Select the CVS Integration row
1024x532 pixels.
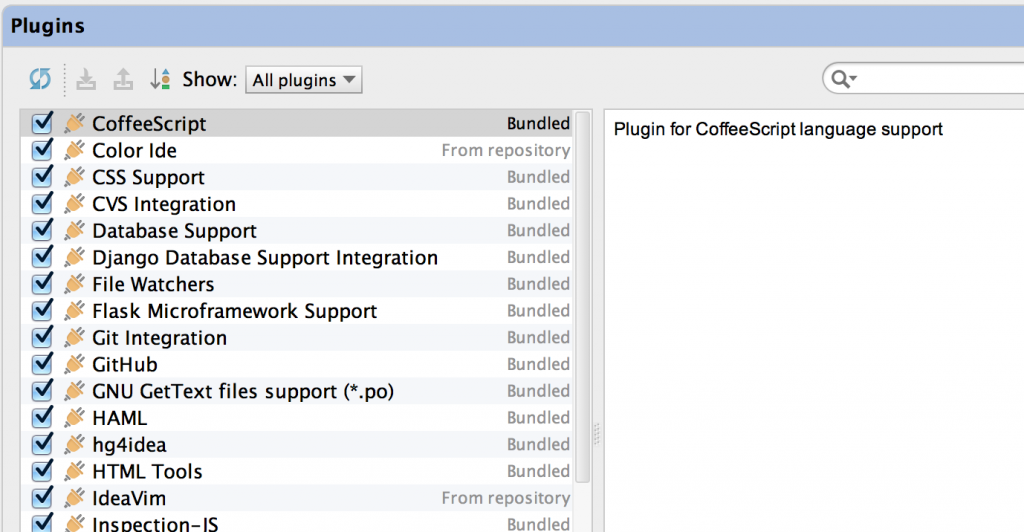click(296, 204)
